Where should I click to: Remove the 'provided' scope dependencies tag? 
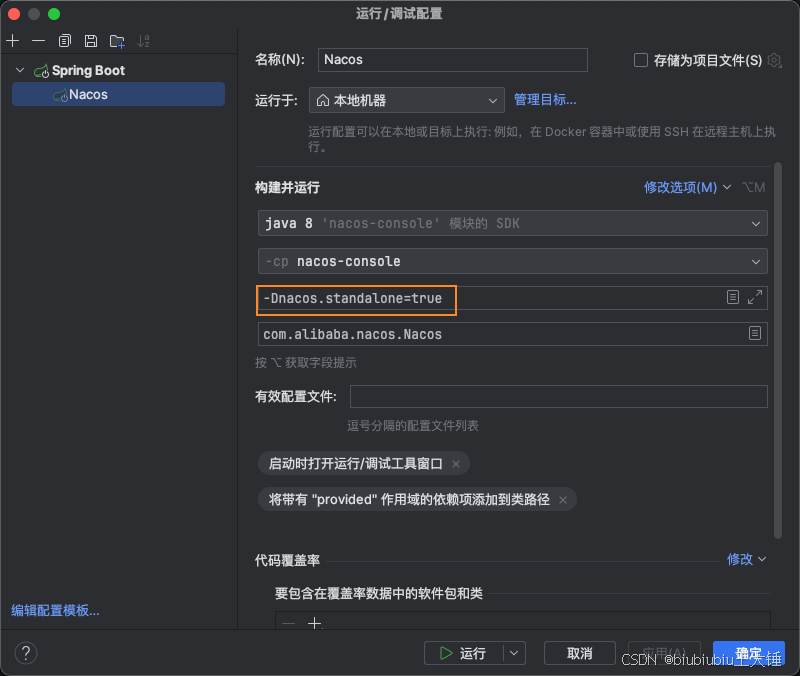click(x=563, y=500)
